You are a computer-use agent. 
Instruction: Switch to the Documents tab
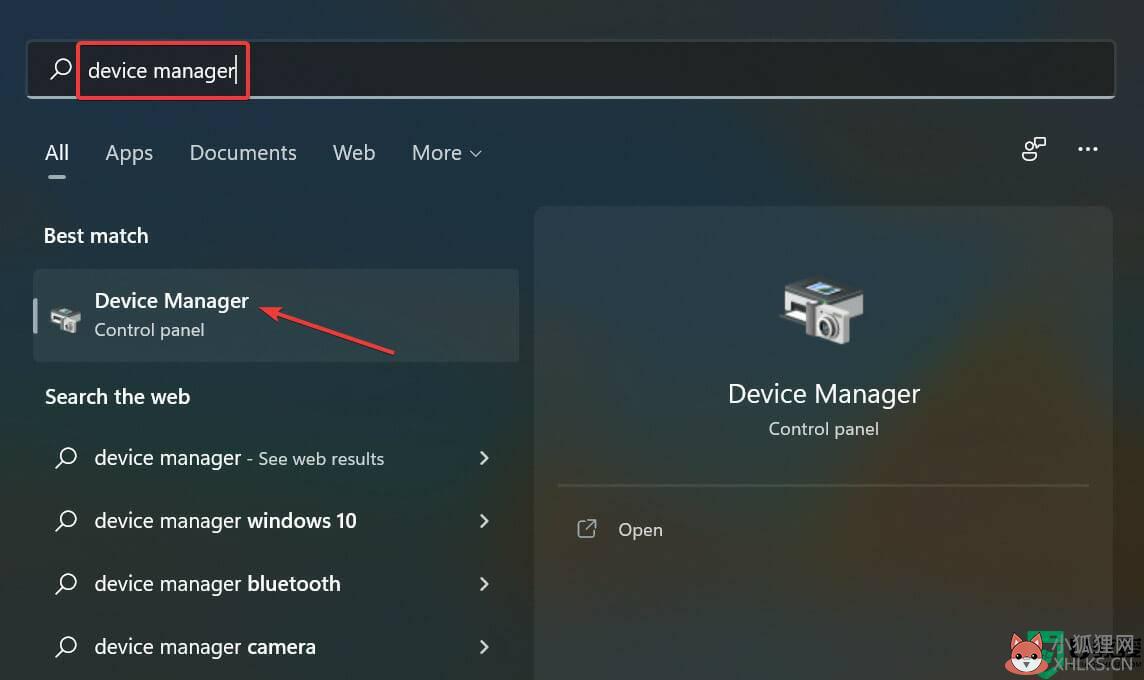pos(243,152)
